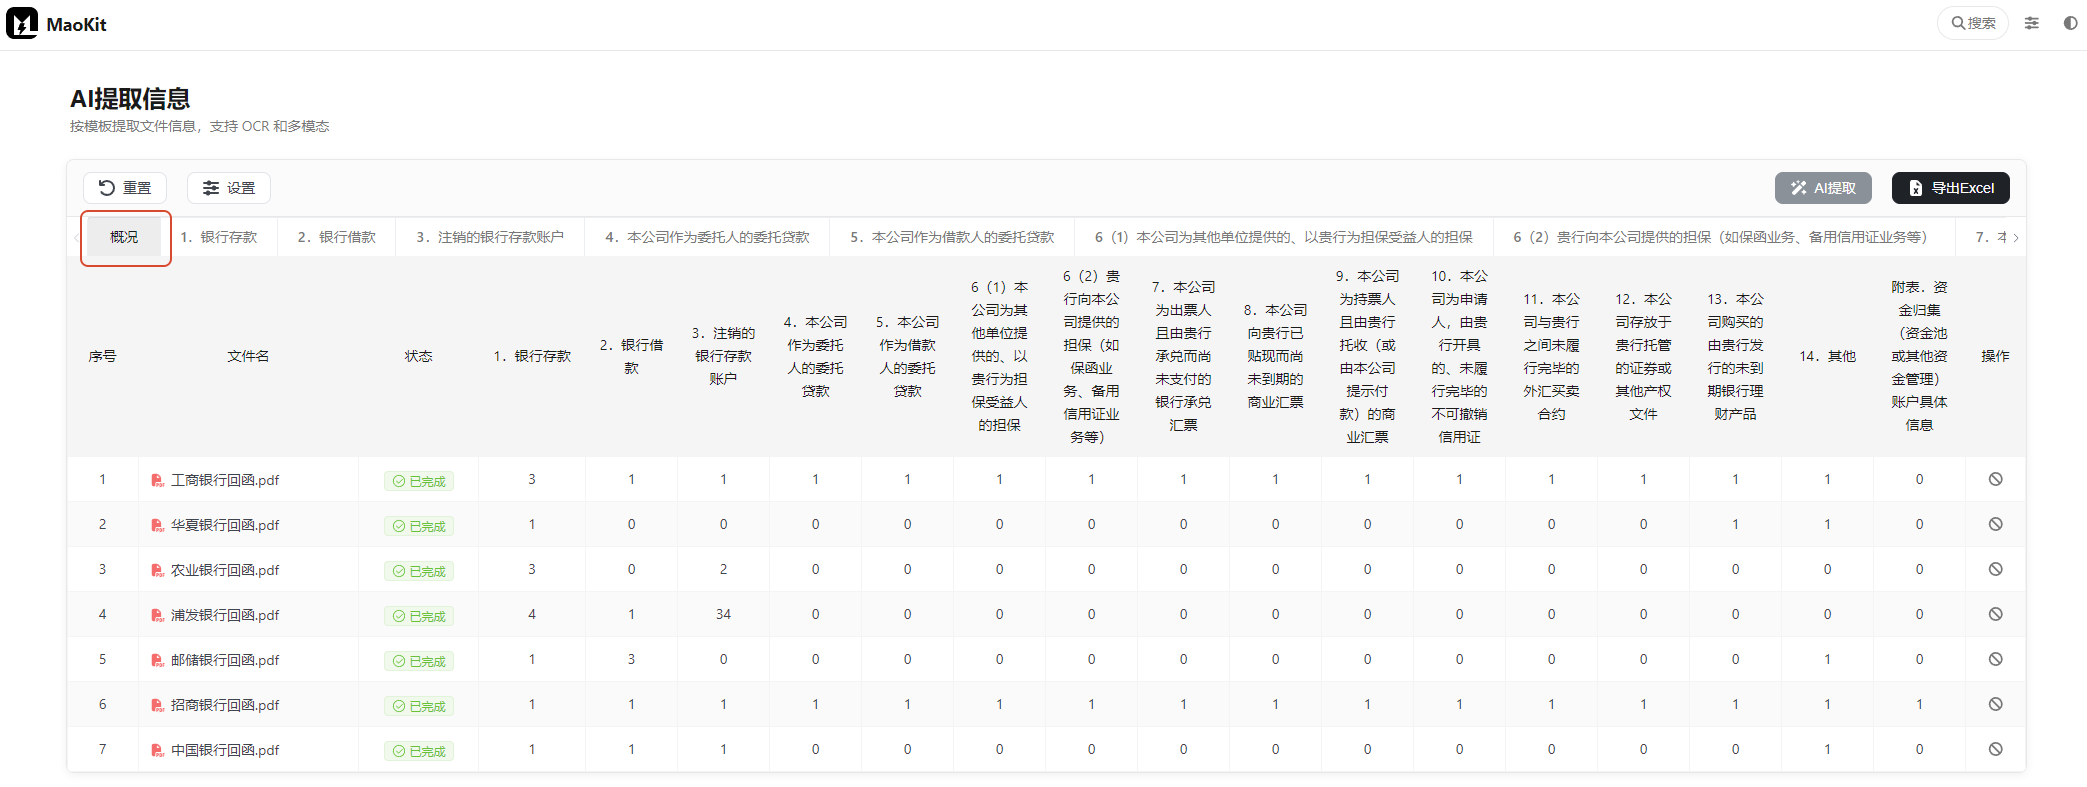Click value 4 in 浦发银行 银行存款 cell
This screenshot has width=2087, height=787.
[x=532, y=615]
